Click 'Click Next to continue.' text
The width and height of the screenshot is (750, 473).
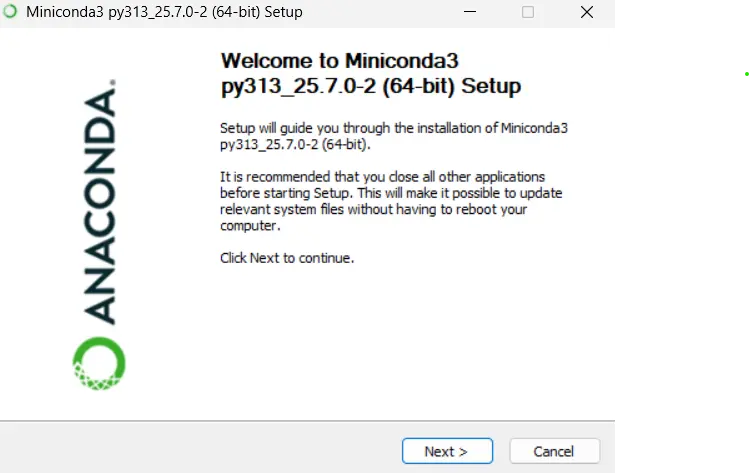click(x=287, y=258)
